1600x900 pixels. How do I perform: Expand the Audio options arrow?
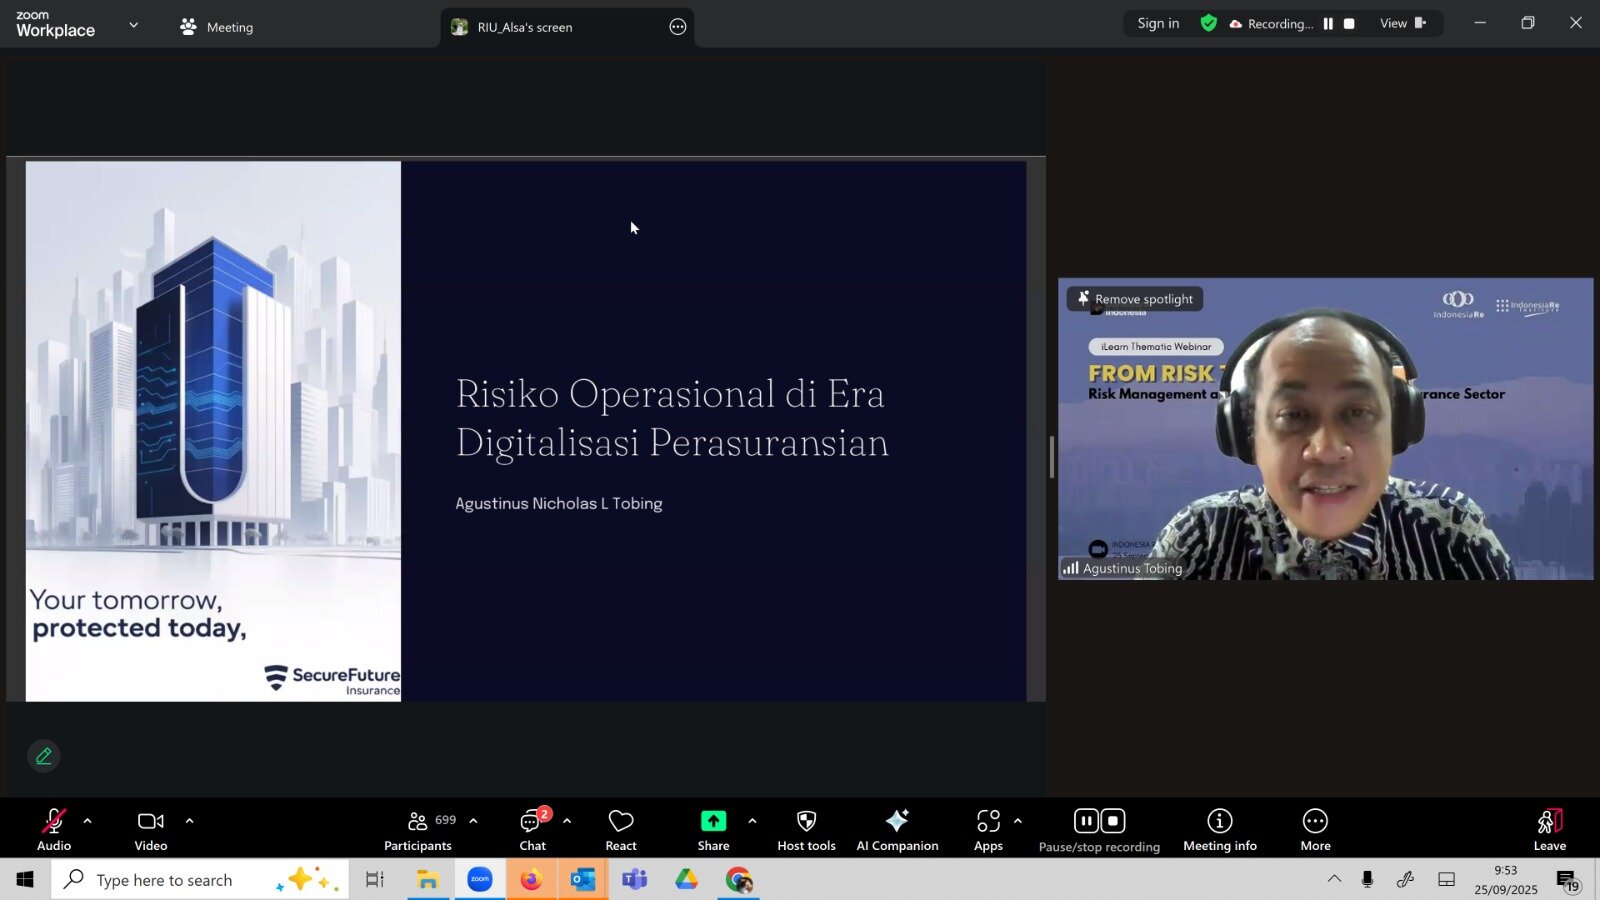(x=87, y=821)
